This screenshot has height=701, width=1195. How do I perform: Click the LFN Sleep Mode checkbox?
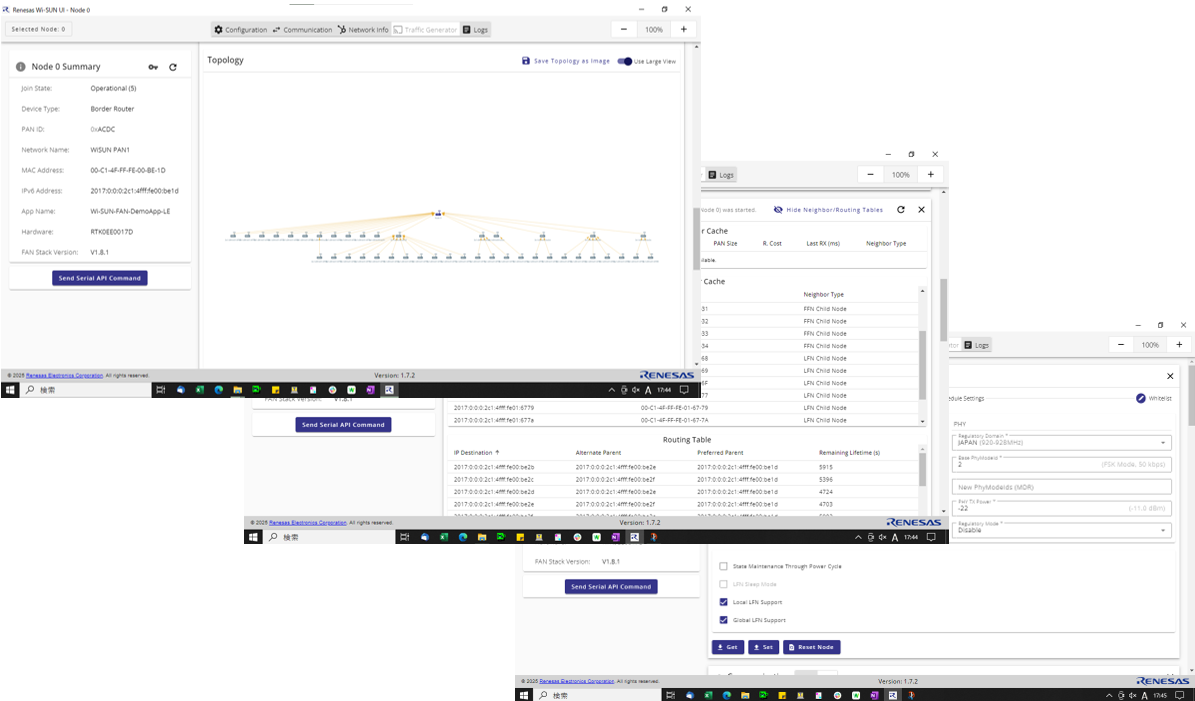[723, 584]
